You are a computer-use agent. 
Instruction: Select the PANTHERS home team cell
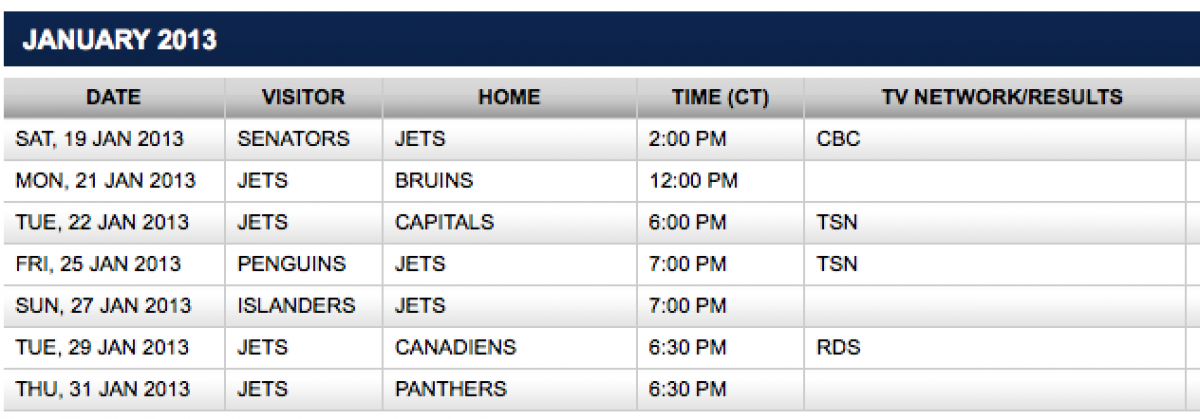tap(451, 389)
